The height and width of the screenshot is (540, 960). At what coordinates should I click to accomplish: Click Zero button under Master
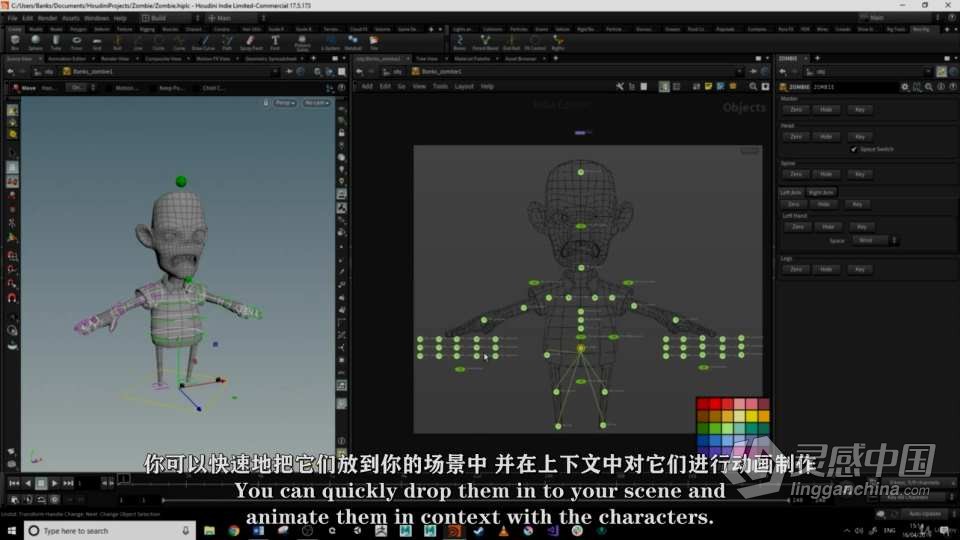click(x=795, y=110)
